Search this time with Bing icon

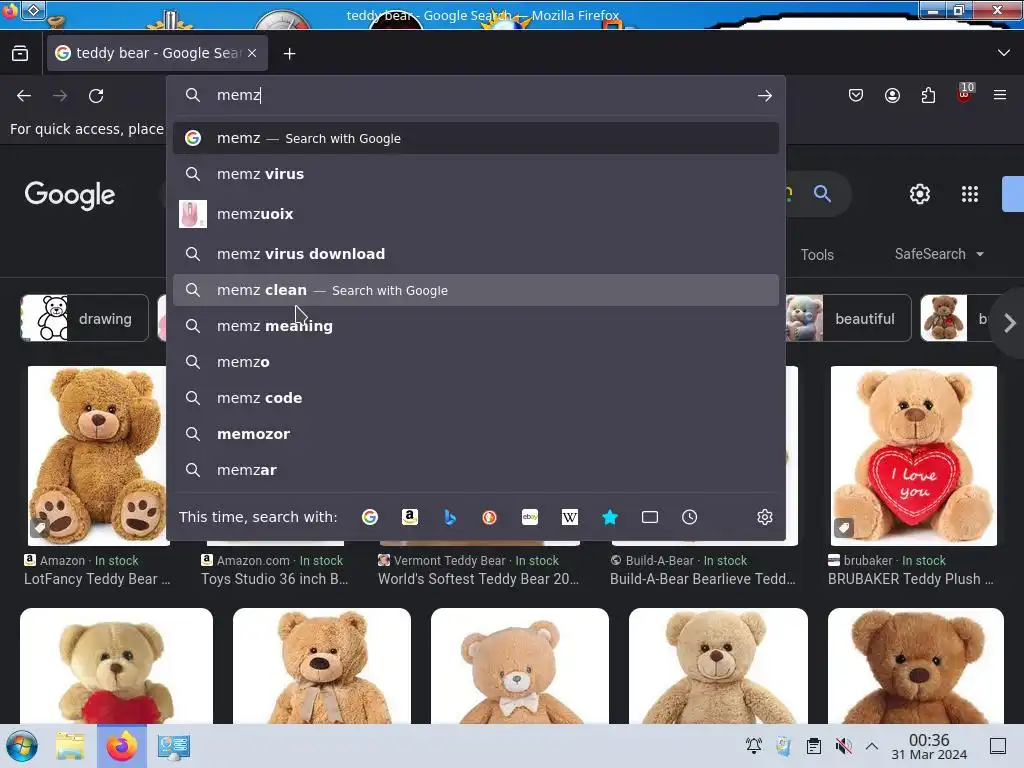450,517
